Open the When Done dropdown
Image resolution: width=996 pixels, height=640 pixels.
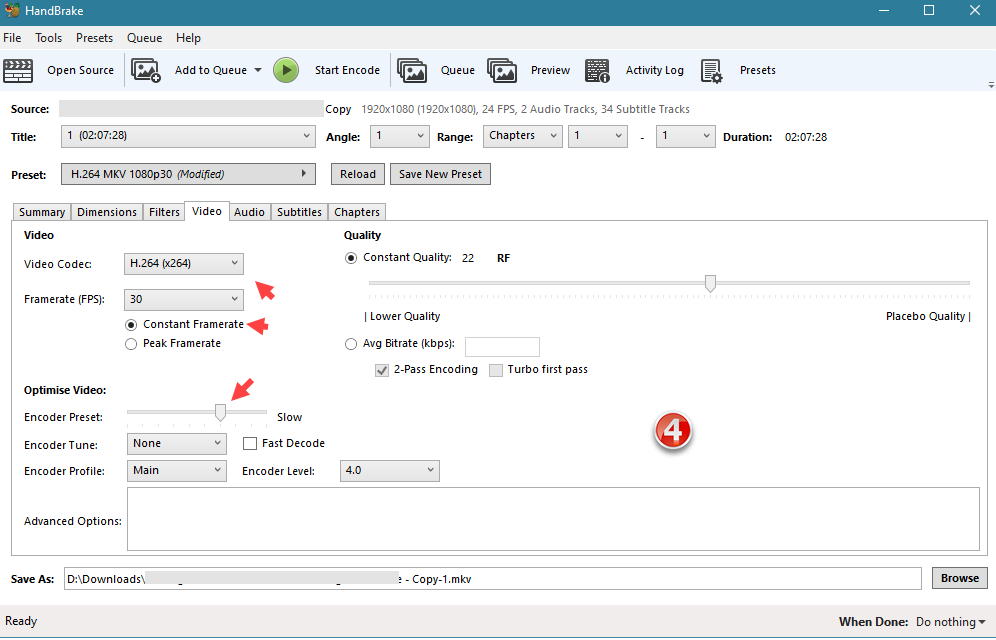click(x=950, y=622)
